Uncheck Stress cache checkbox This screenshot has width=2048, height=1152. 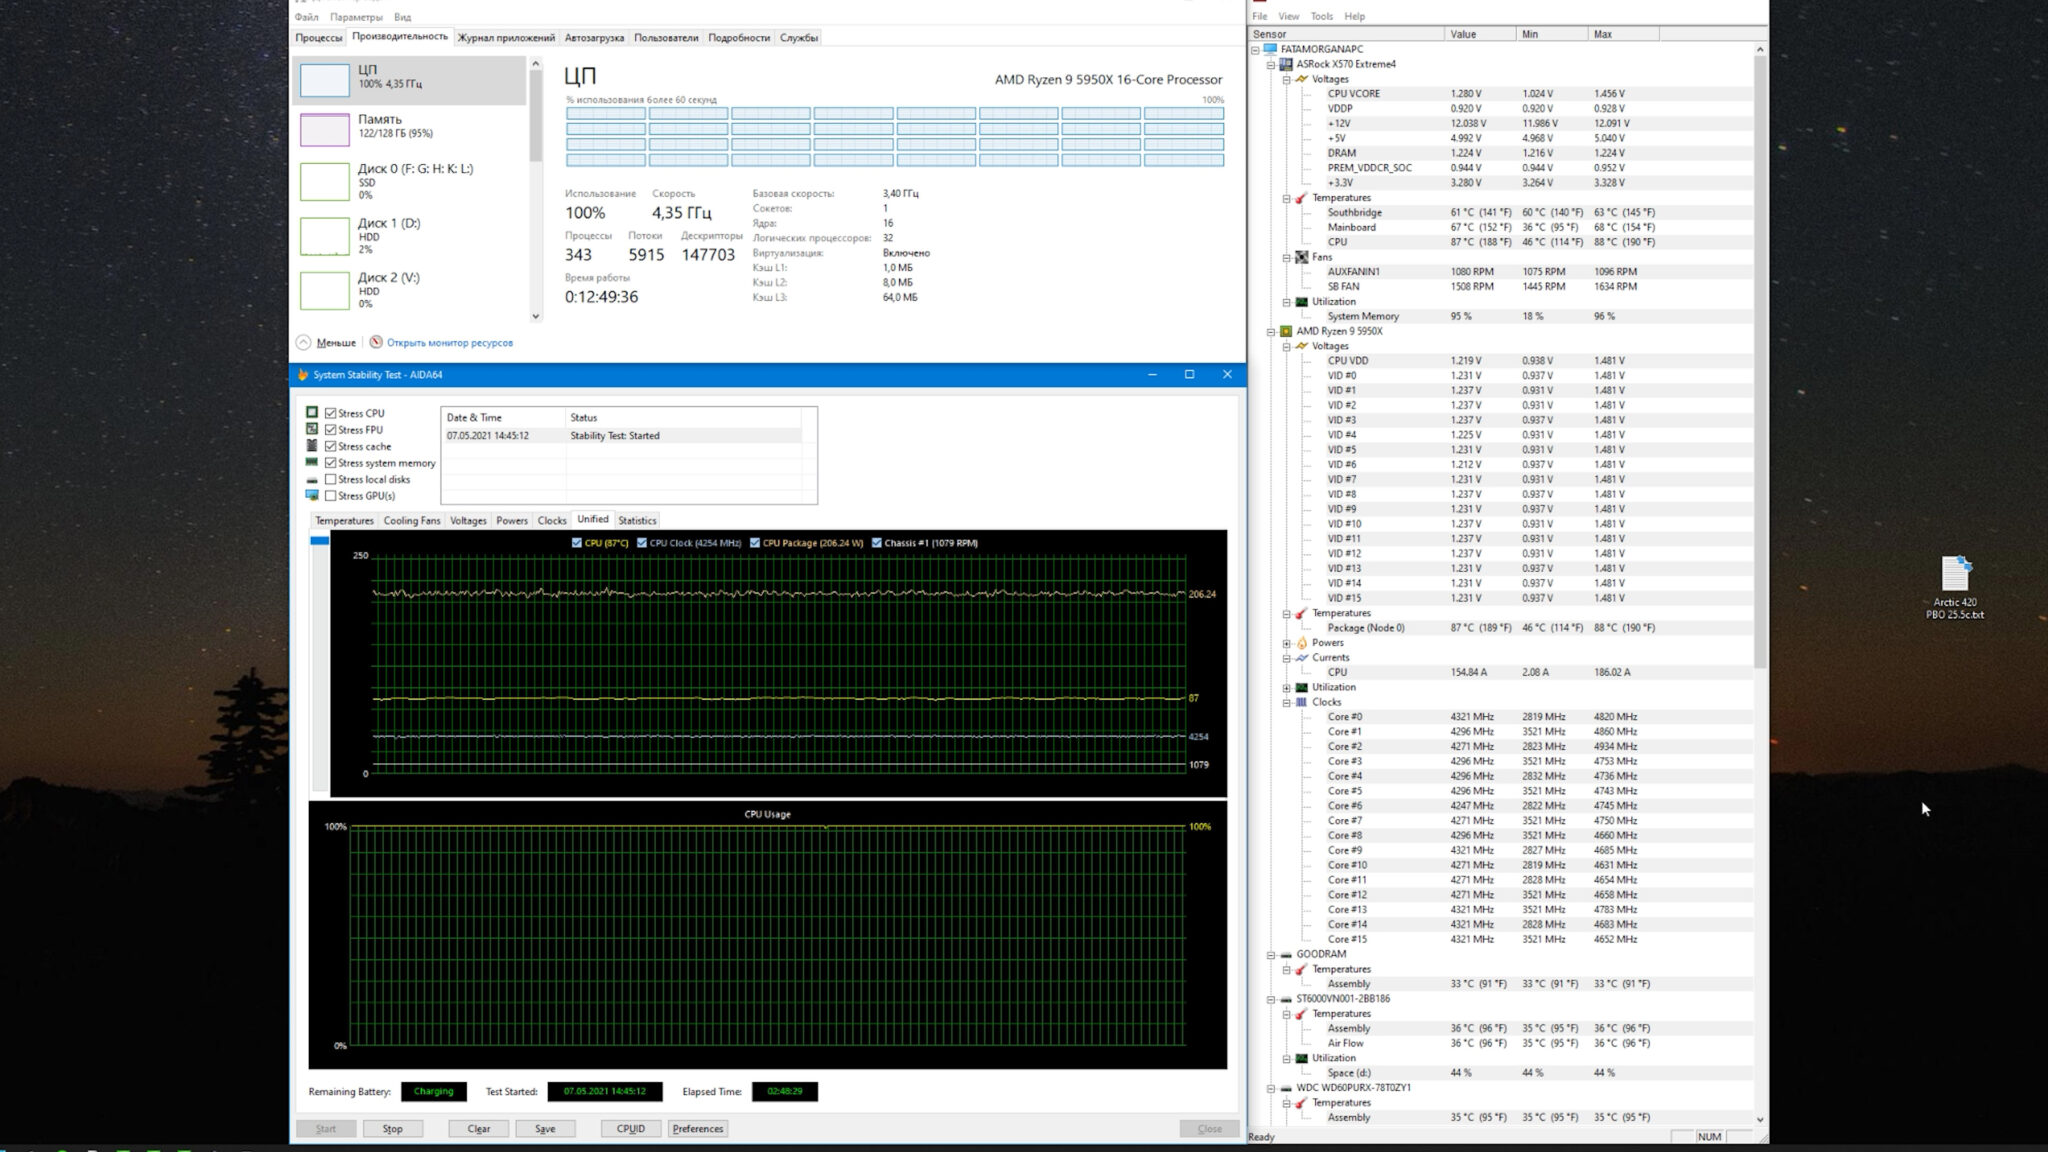(x=331, y=446)
